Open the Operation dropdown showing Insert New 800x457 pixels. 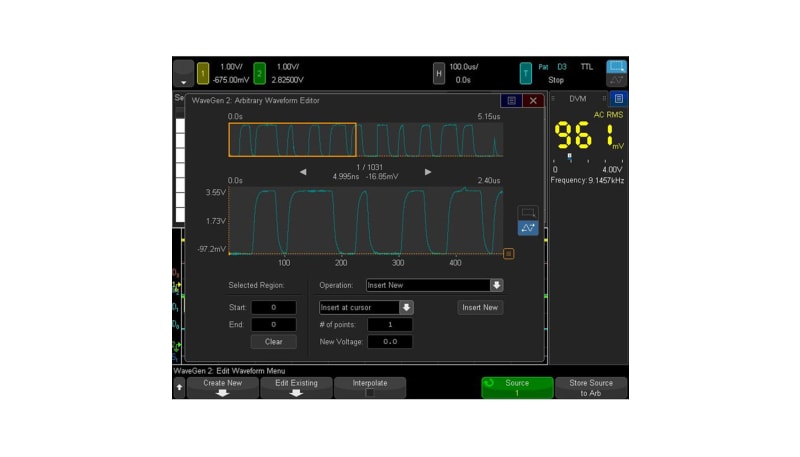(434, 285)
